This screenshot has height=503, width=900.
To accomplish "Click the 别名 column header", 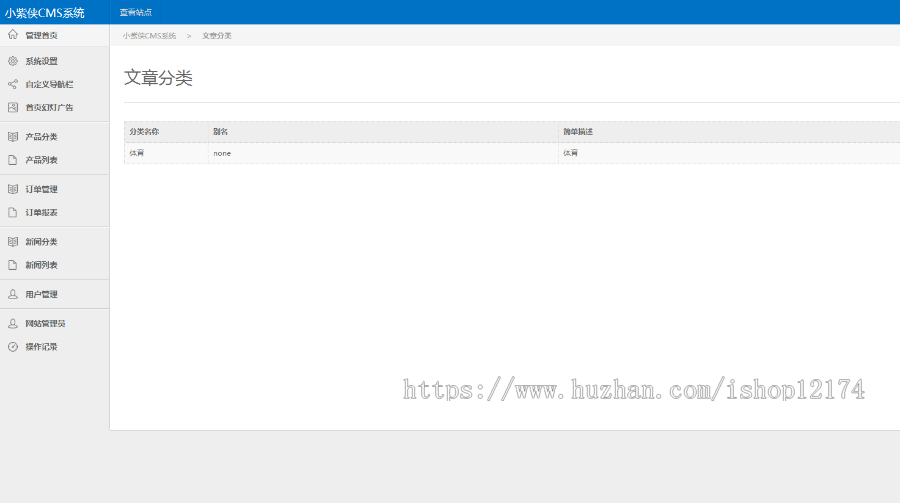I will coord(220,131).
